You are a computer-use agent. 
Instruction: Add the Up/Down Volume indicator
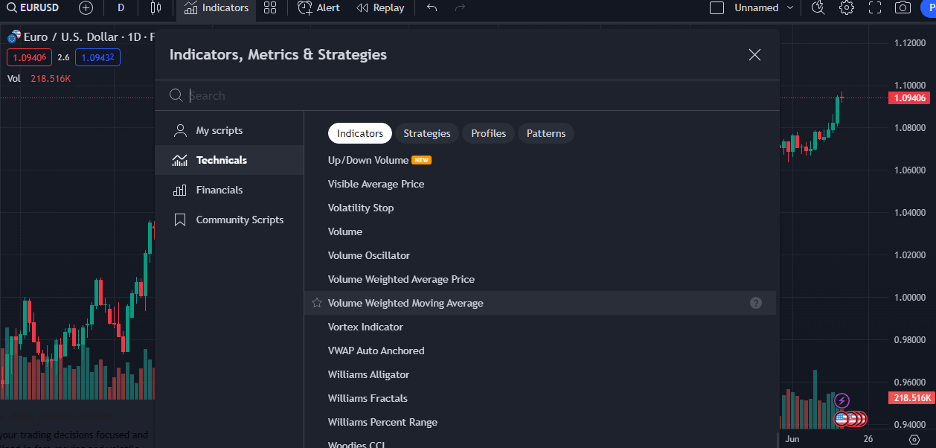(x=540, y=160)
